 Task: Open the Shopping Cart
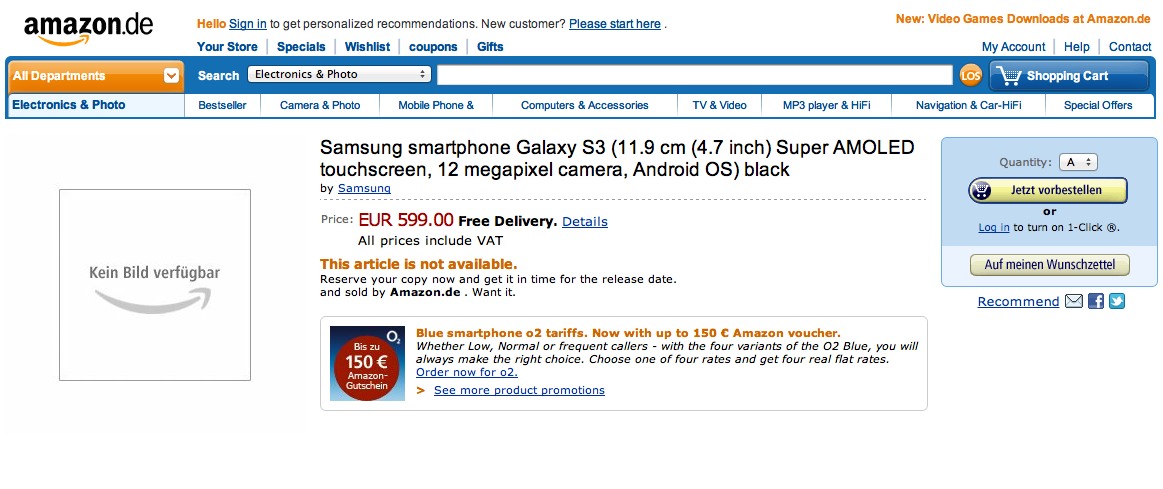click(x=1068, y=76)
